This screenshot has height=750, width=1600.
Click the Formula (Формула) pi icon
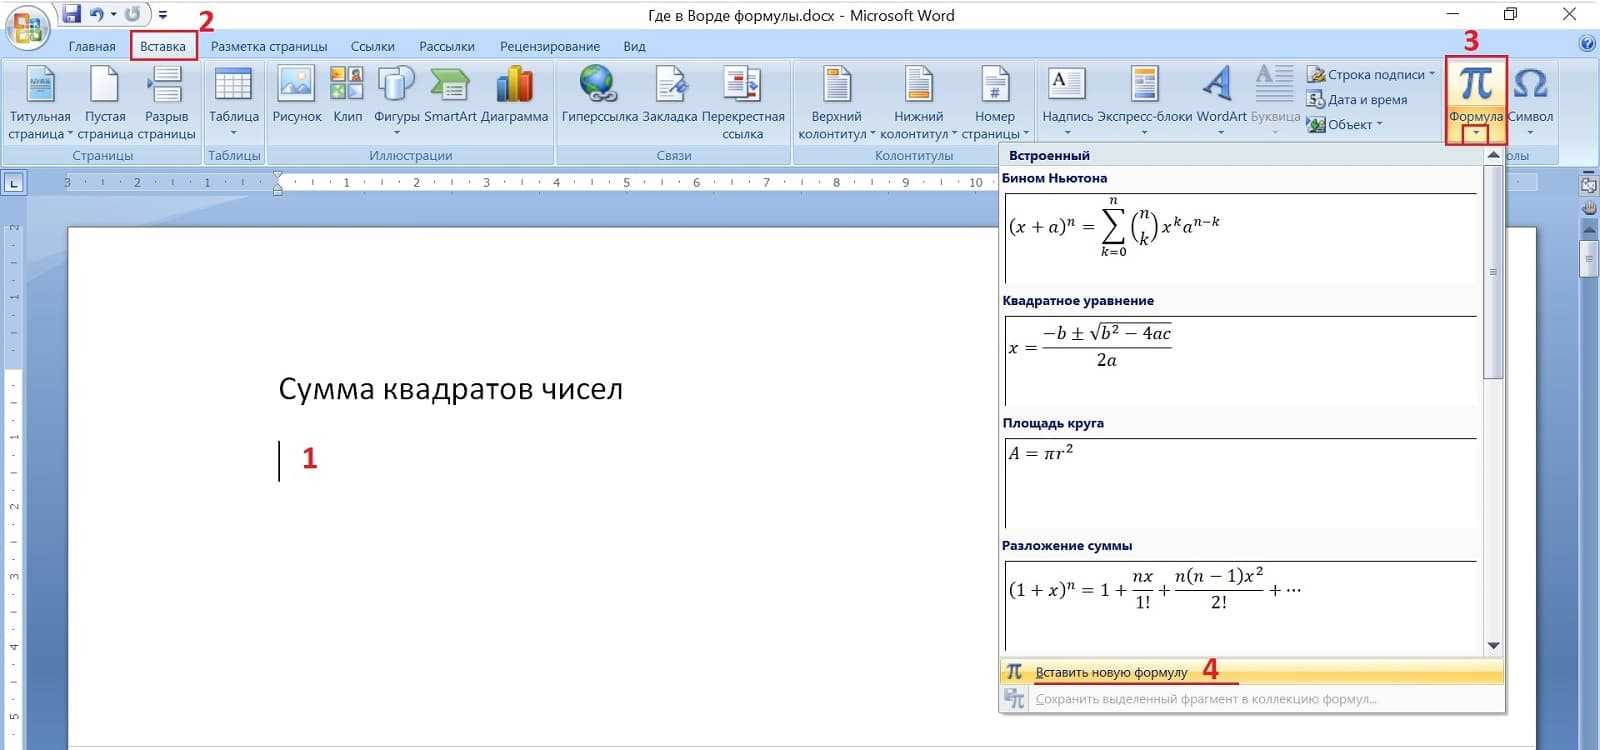click(x=1476, y=85)
